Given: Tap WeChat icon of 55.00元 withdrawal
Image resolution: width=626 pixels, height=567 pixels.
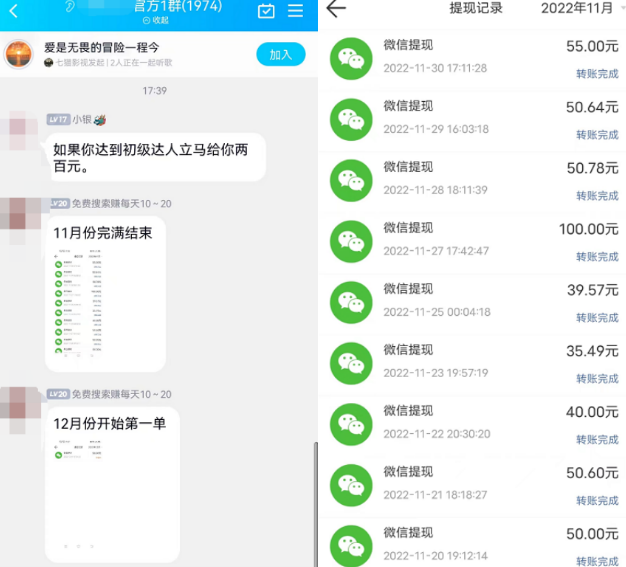Looking at the screenshot, I should click(350, 58).
